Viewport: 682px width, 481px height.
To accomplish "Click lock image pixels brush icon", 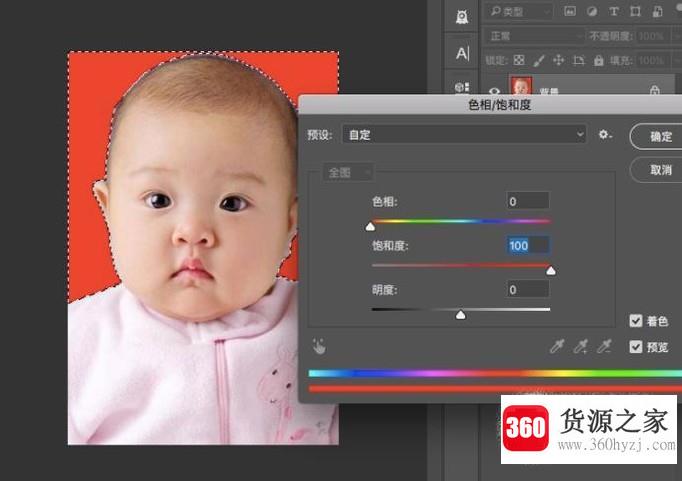I will [539, 60].
